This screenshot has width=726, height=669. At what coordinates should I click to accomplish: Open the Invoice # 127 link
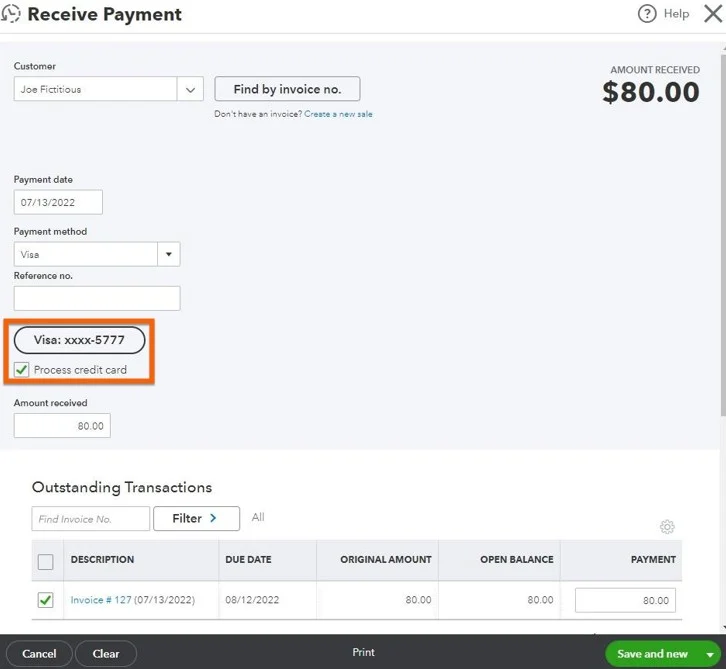click(x=101, y=600)
